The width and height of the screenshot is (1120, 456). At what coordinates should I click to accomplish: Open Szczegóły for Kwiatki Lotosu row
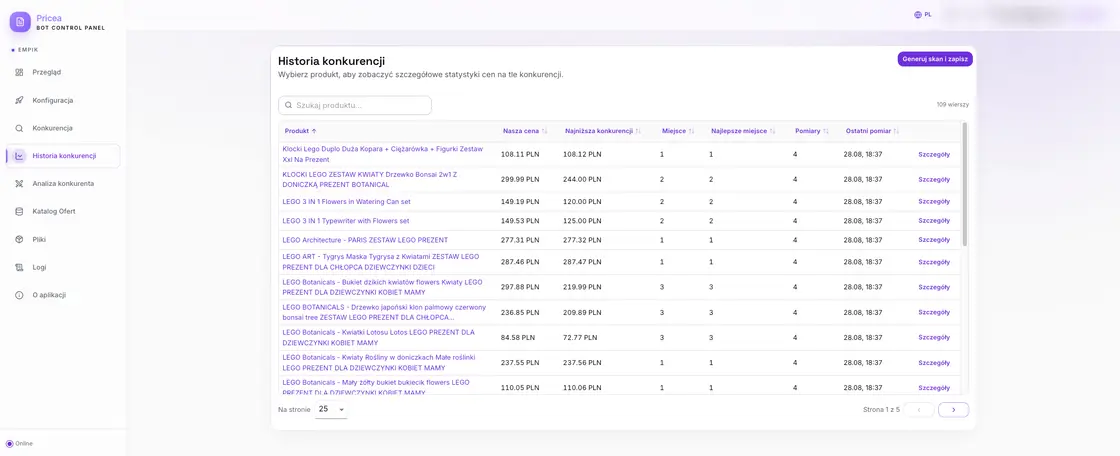(934, 337)
